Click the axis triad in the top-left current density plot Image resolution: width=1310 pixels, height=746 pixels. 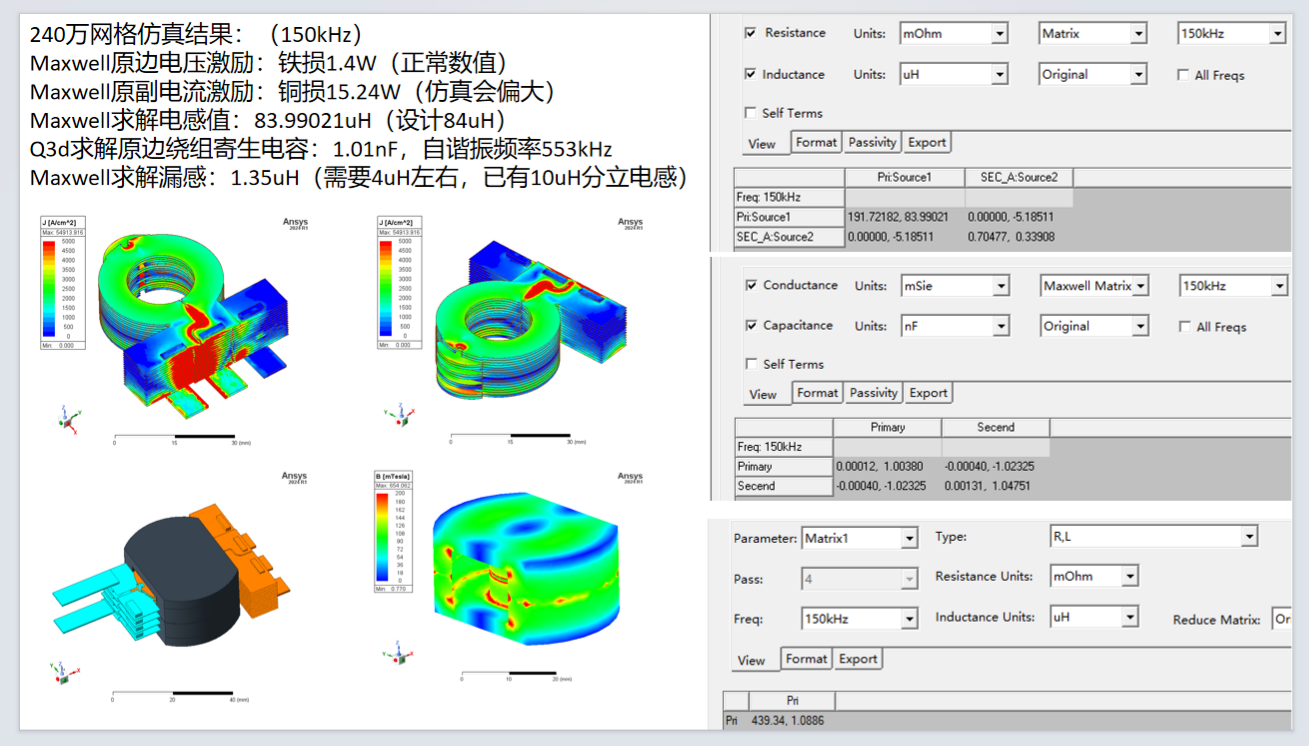[x=66, y=417]
